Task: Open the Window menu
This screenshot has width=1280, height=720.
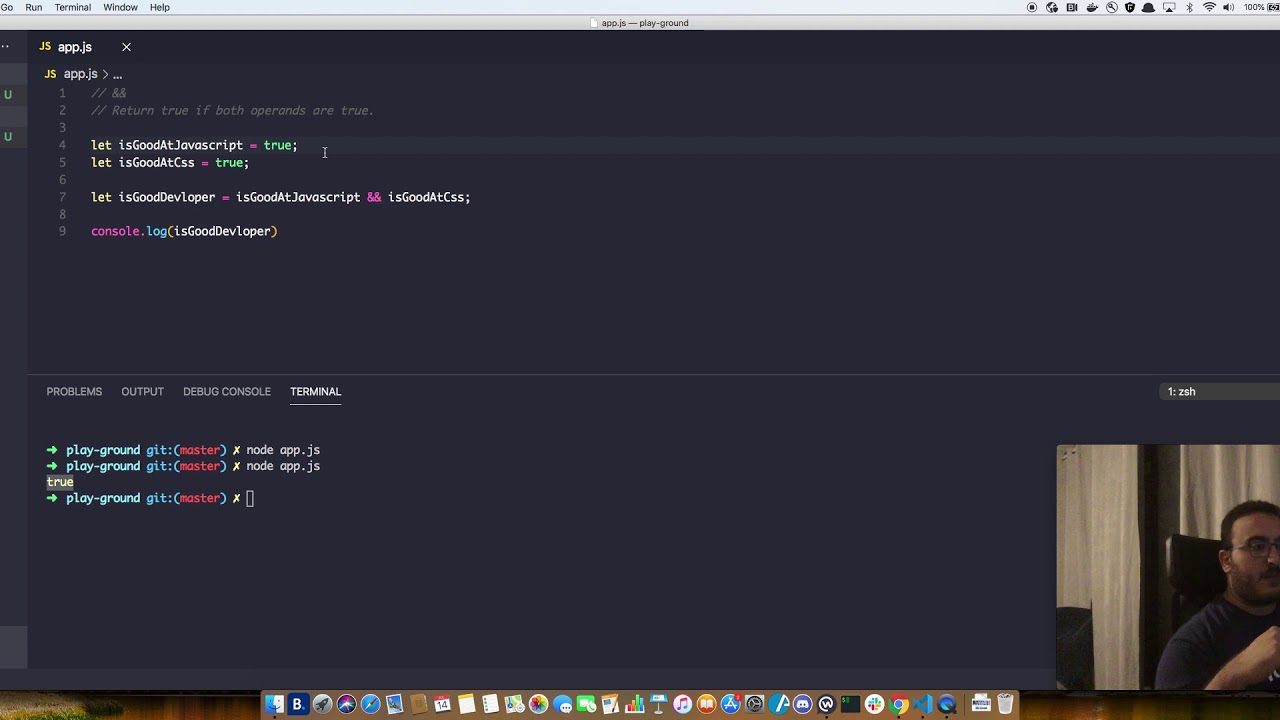Action: [120, 7]
